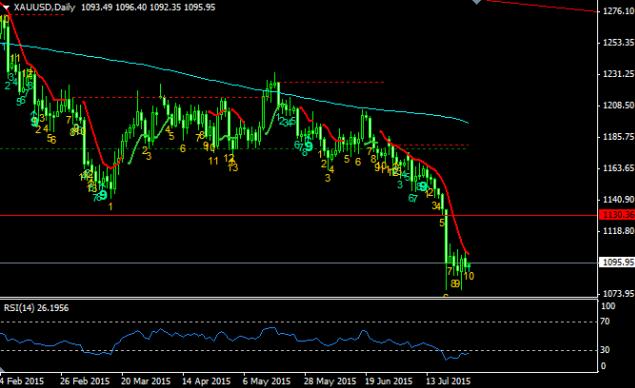Viewport: 635px width, 388px height.
Task: Click the yellow count 1 below March low
Action: pos(111,207)
